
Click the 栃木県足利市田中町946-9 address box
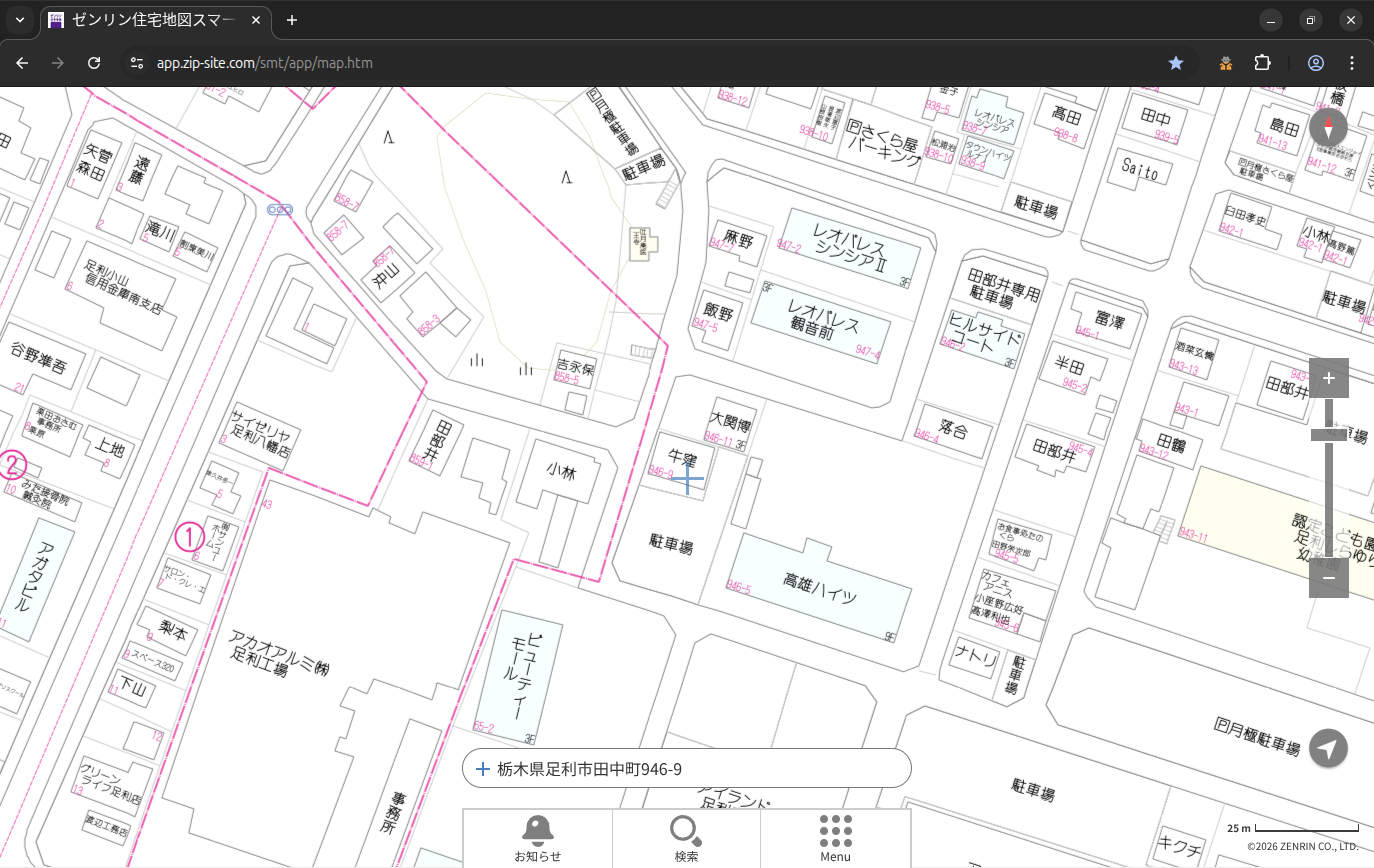click(x=687, y=769)
